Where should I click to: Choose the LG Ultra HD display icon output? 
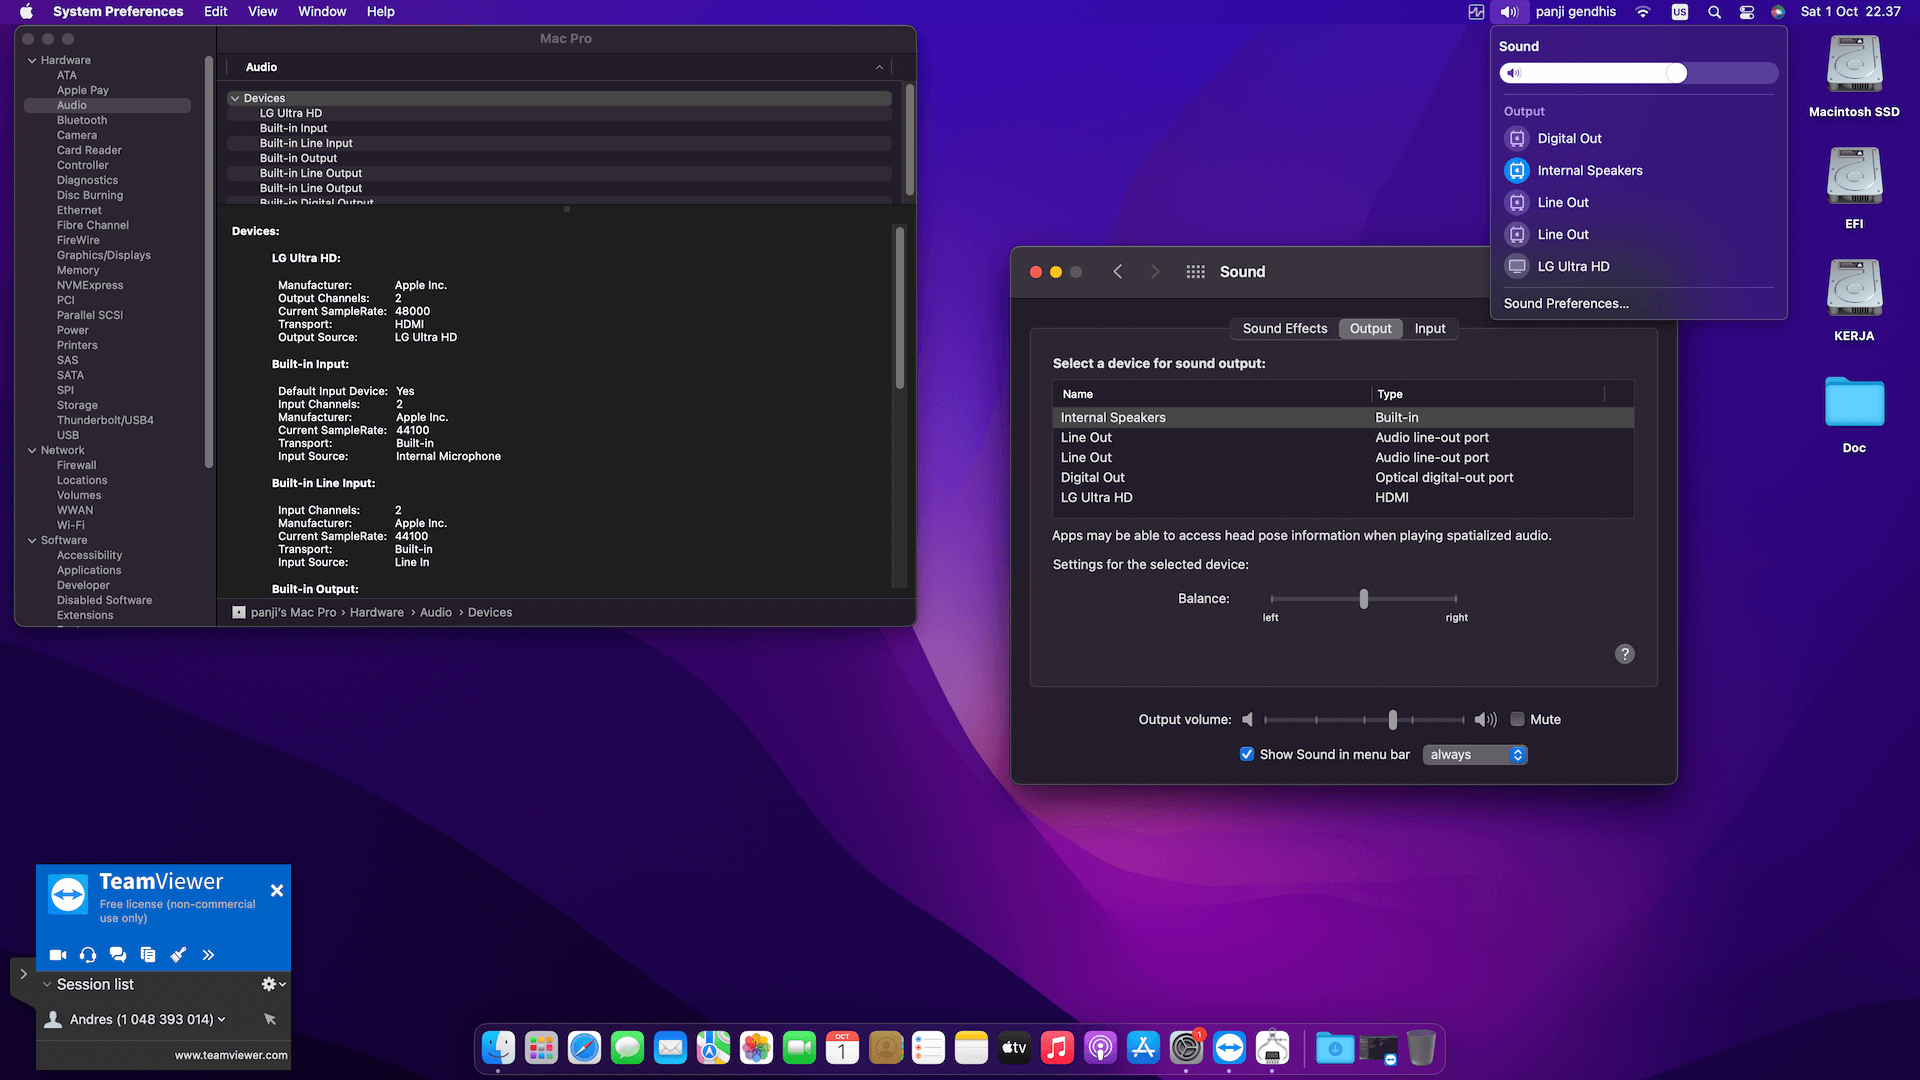click(1517, 266)
